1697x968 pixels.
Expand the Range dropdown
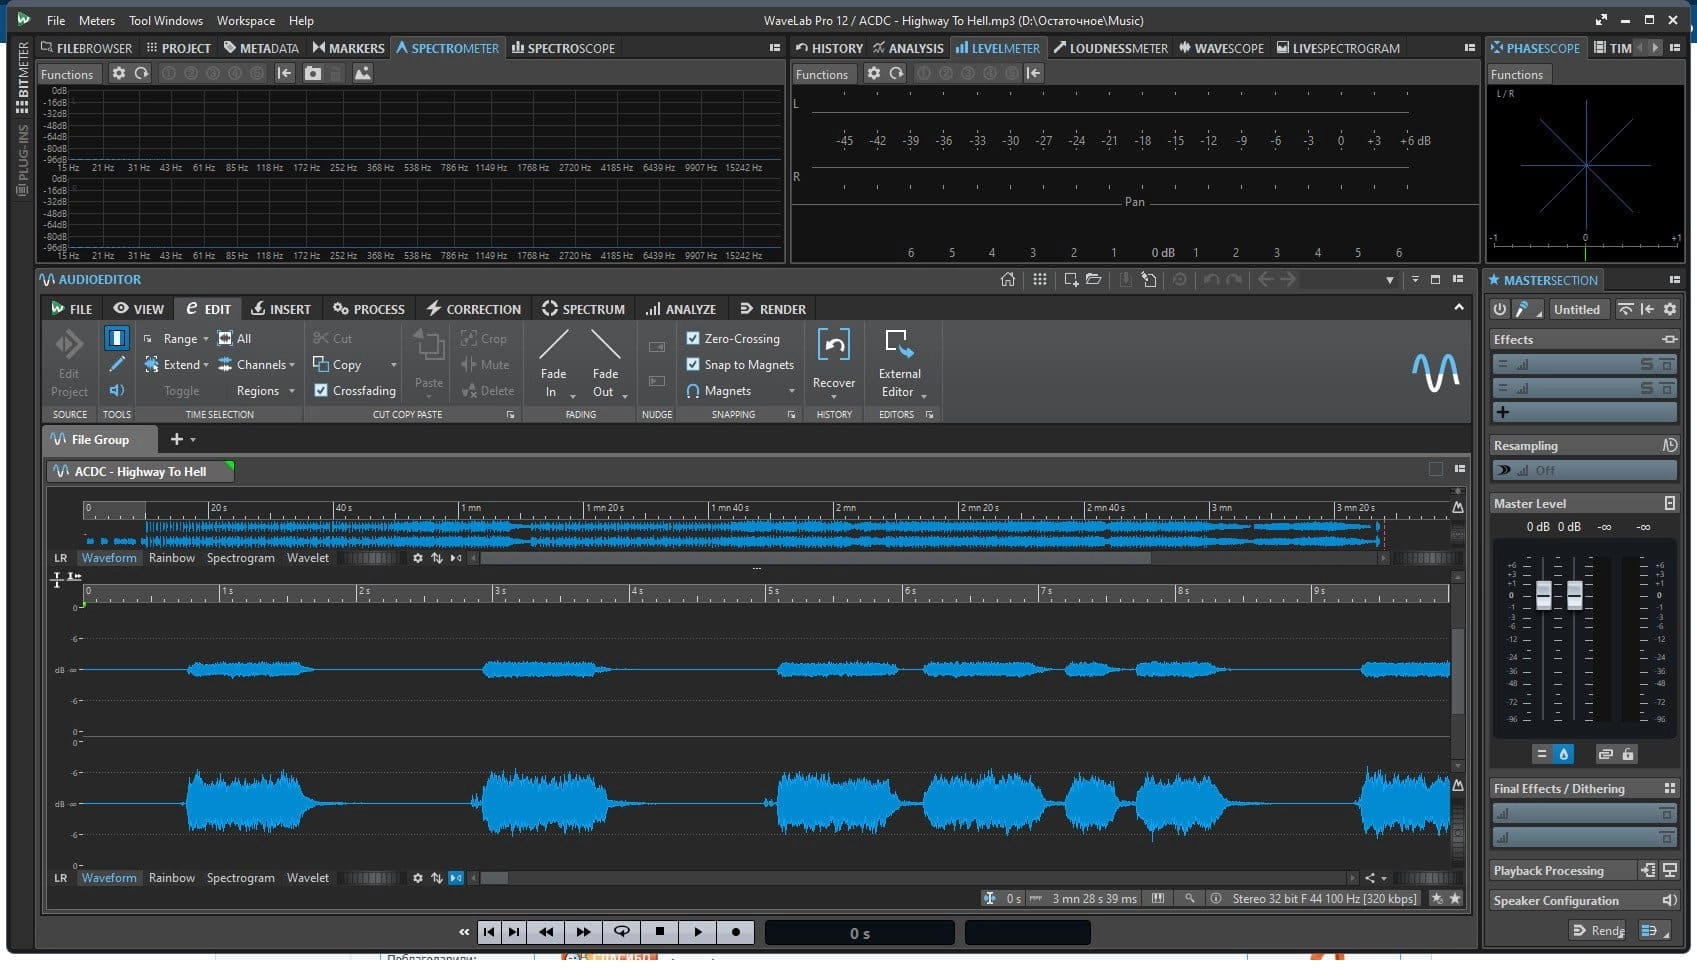click(206, 339)
